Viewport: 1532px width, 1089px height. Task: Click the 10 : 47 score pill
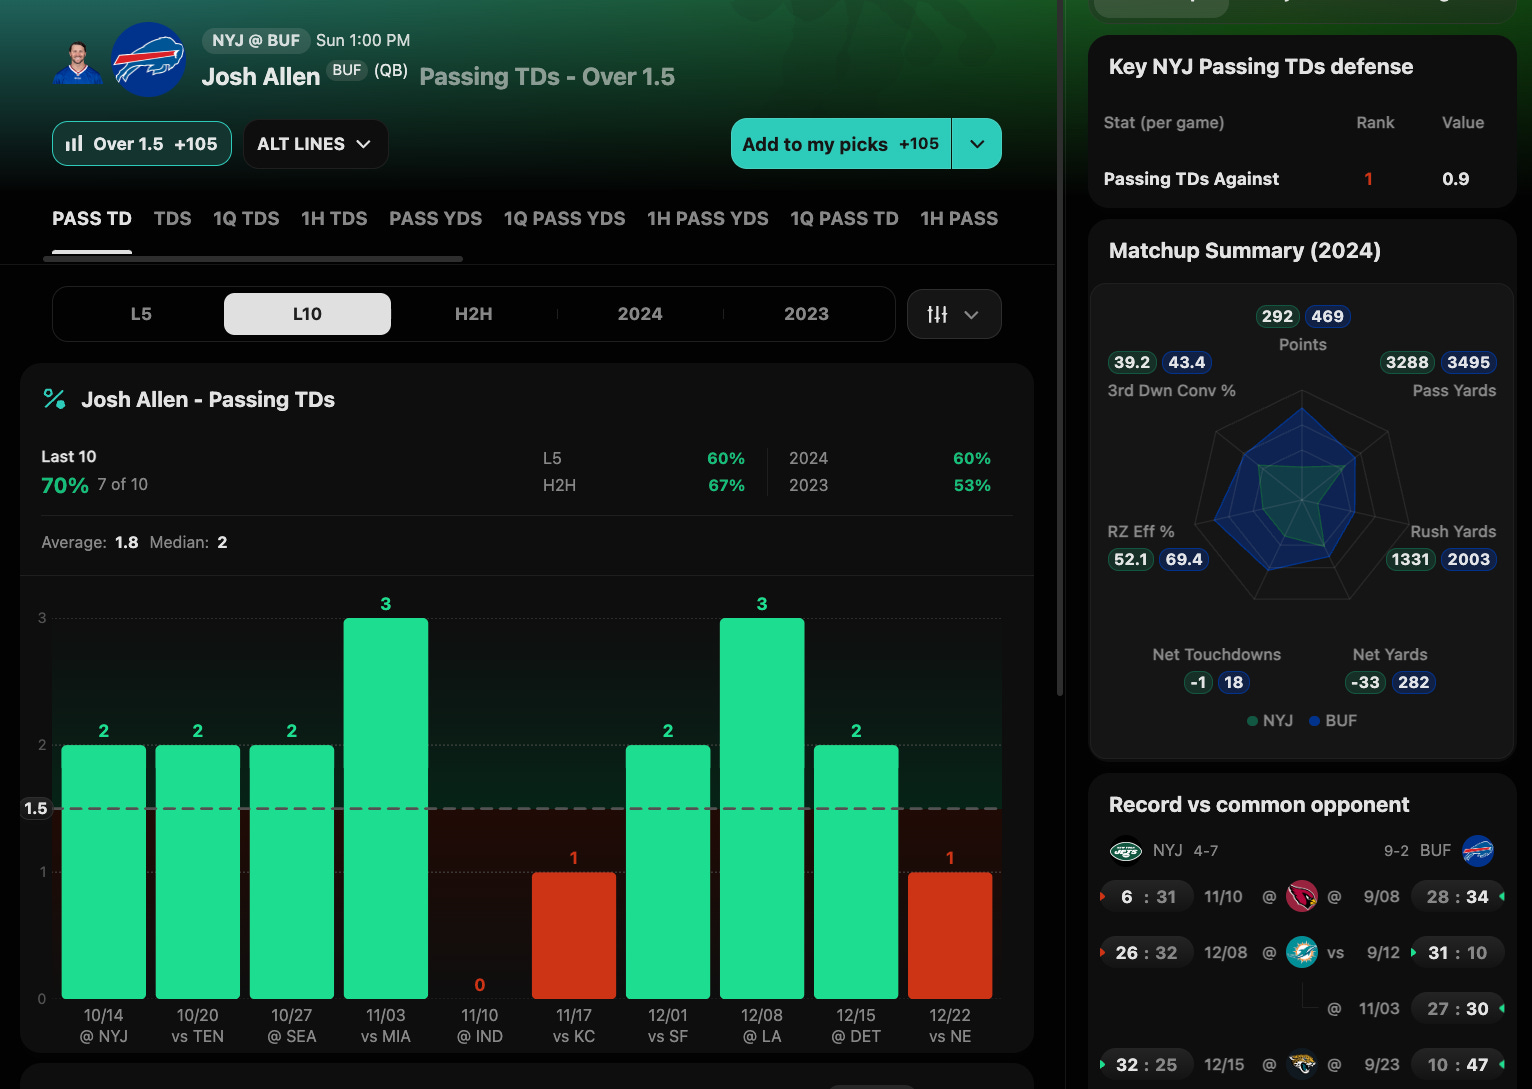click(1457, 1065)
